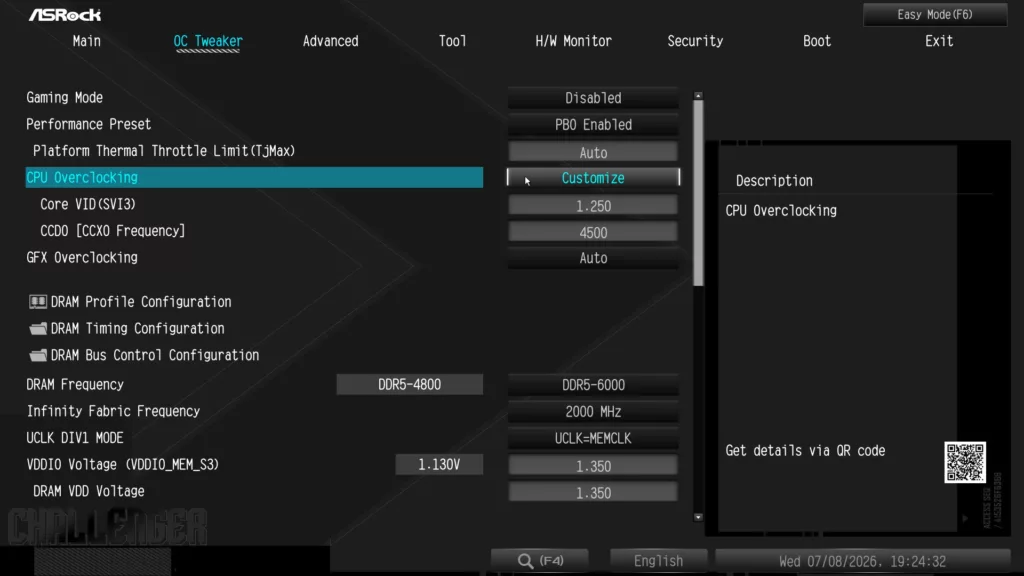Open DRAM Profile Configuration submenu

[x=141, y=302]
